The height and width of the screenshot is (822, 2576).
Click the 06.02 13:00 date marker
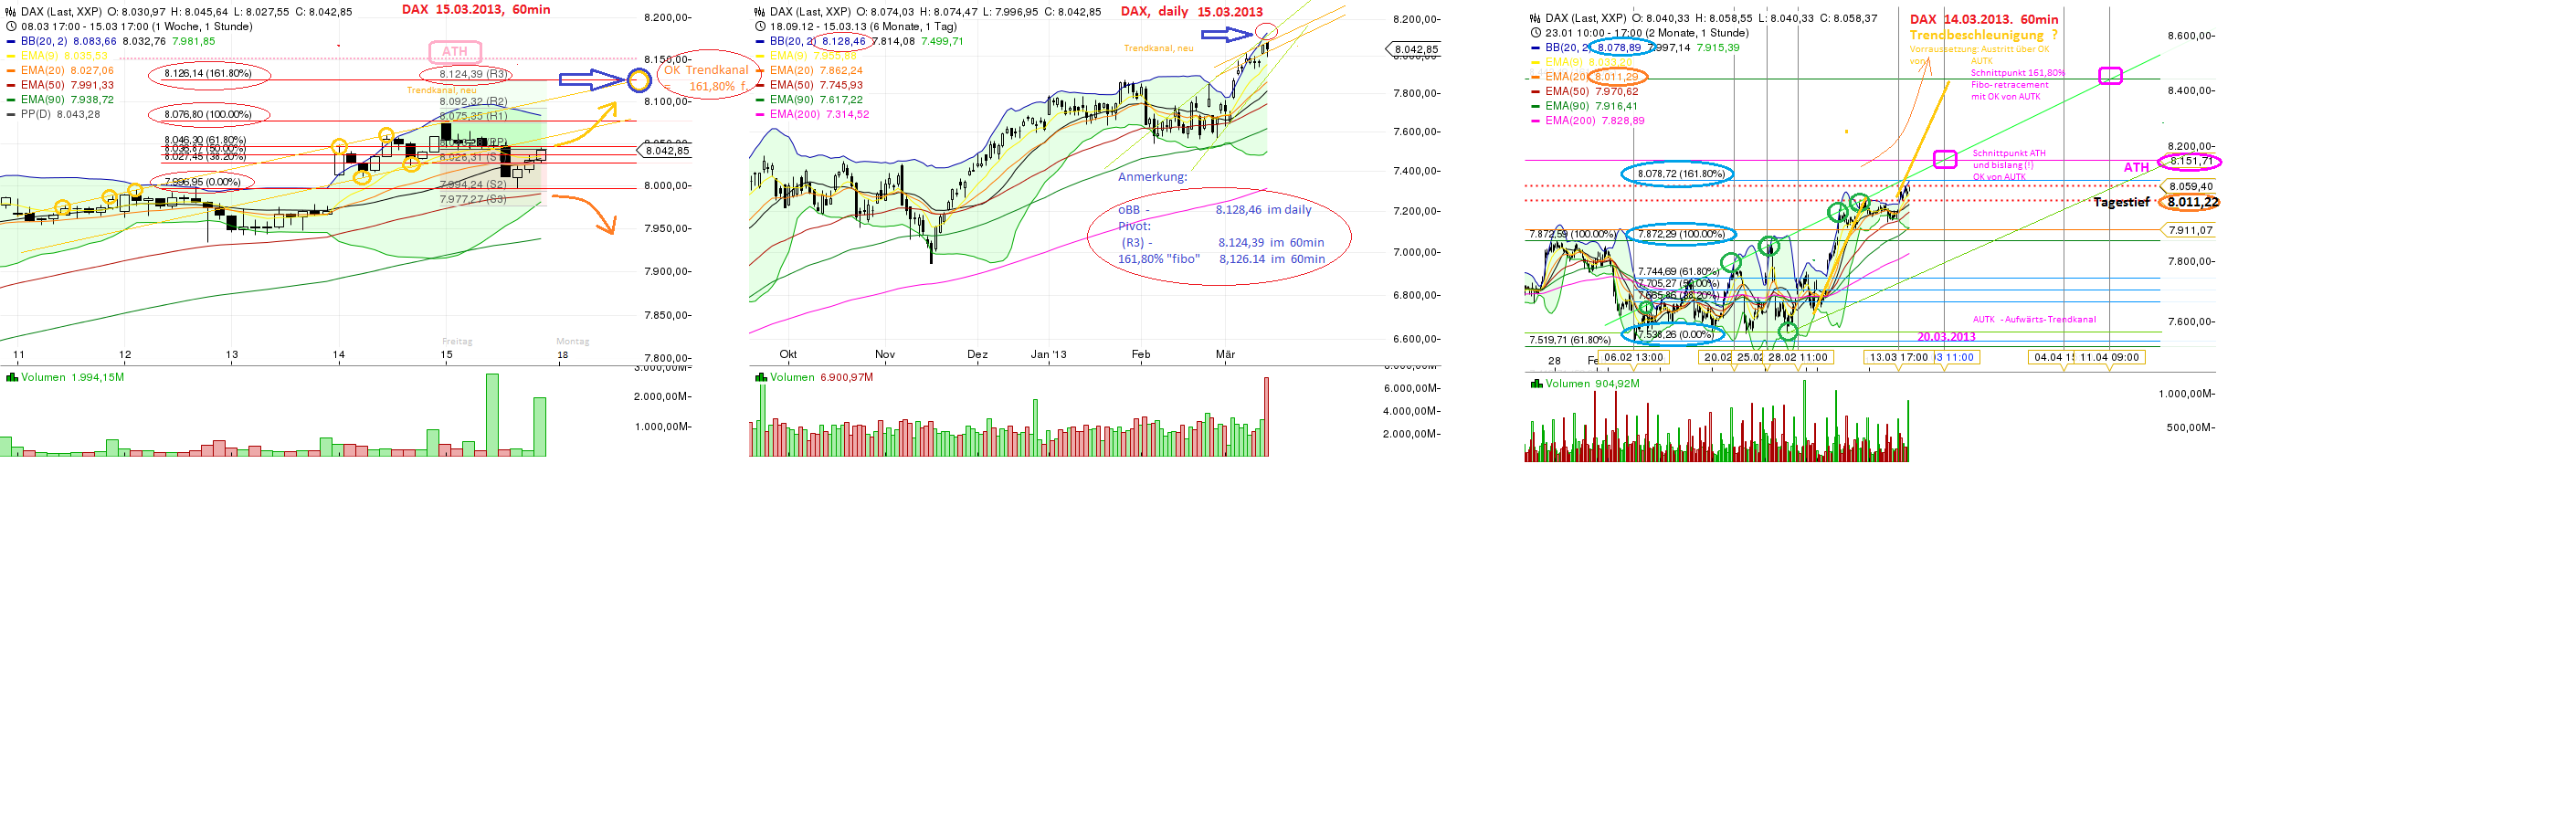click(x=1633, y=357)
